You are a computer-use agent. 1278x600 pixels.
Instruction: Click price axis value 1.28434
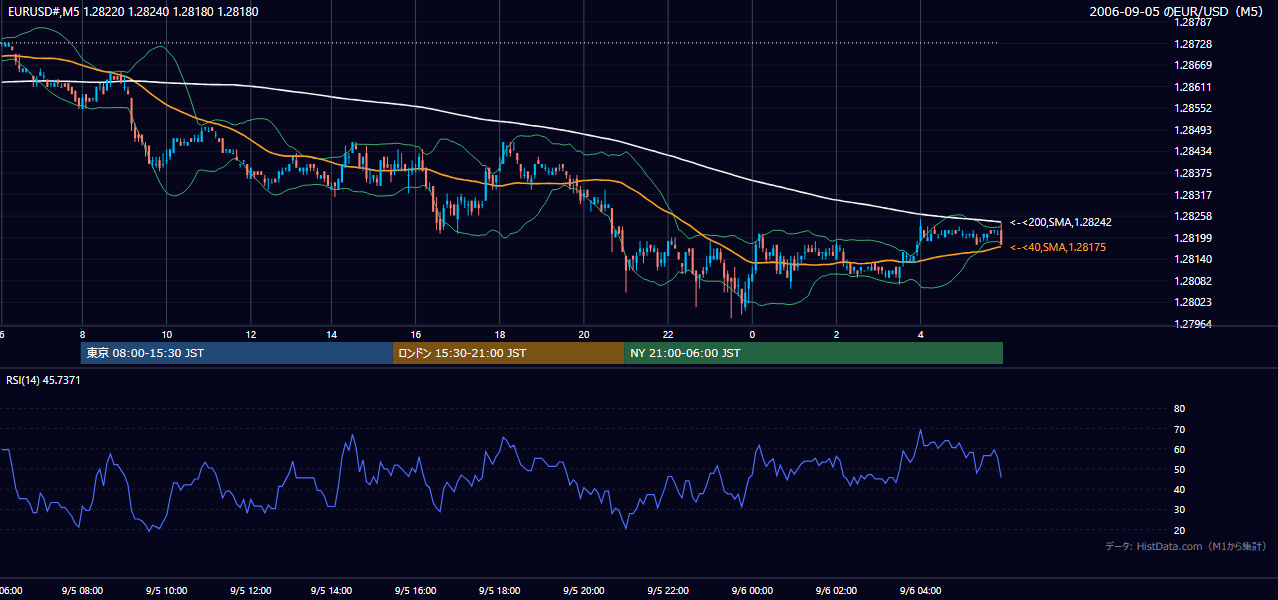[1193, 152]
